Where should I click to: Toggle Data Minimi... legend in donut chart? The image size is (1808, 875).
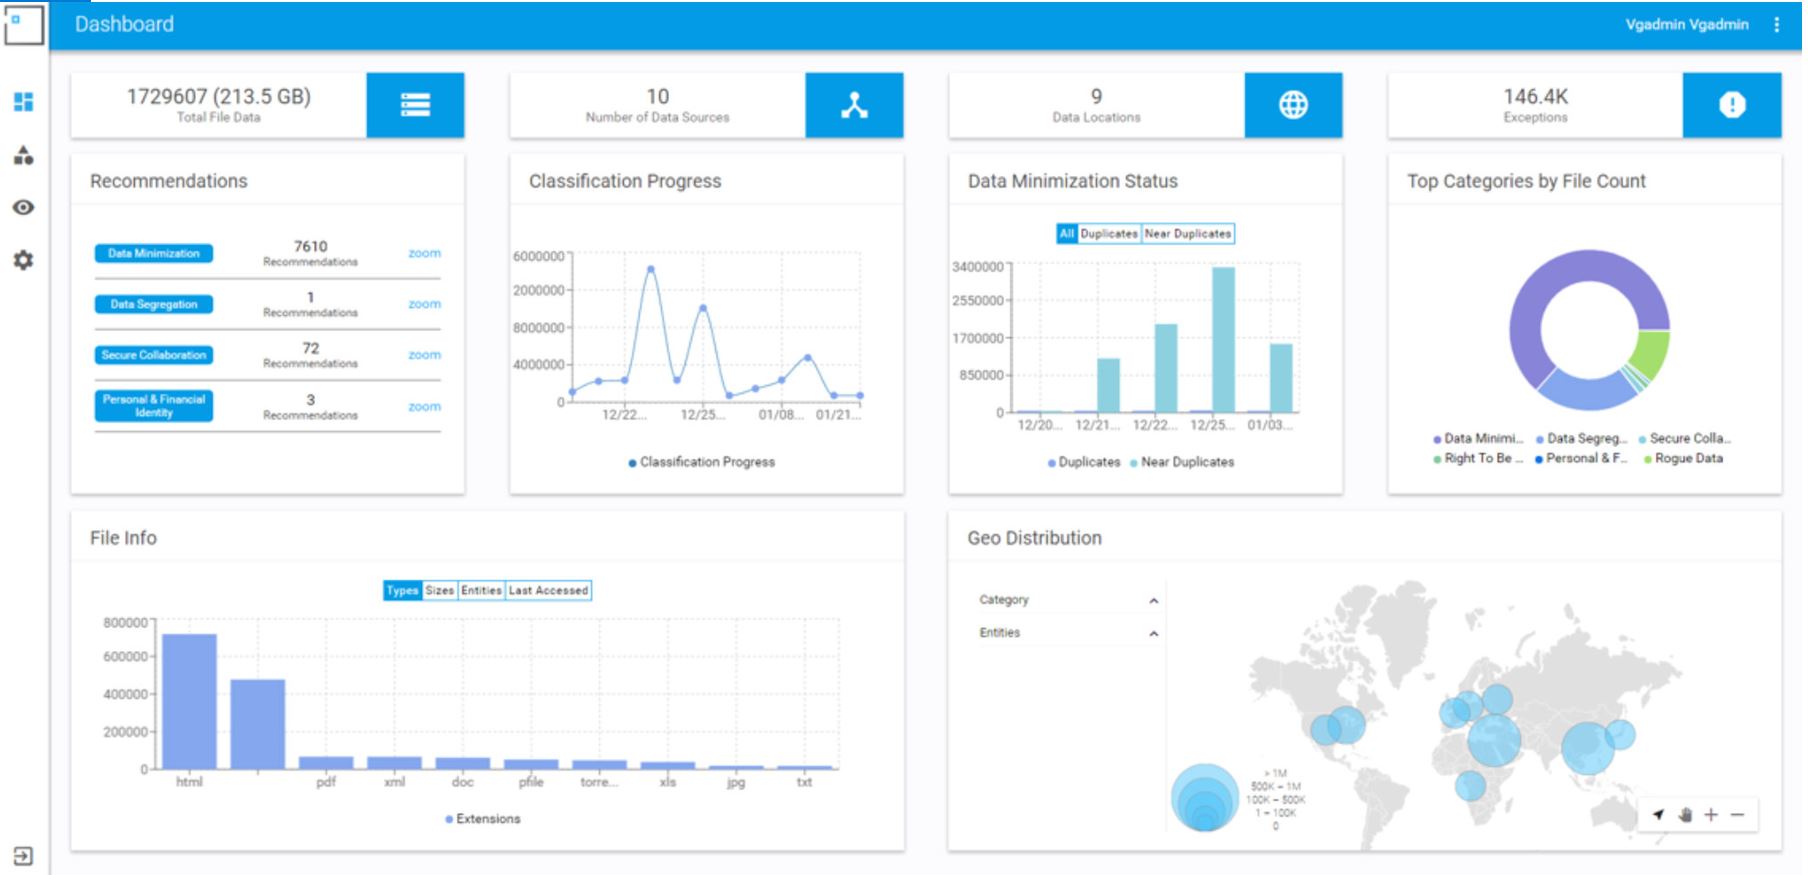[x=1478, y=439]
